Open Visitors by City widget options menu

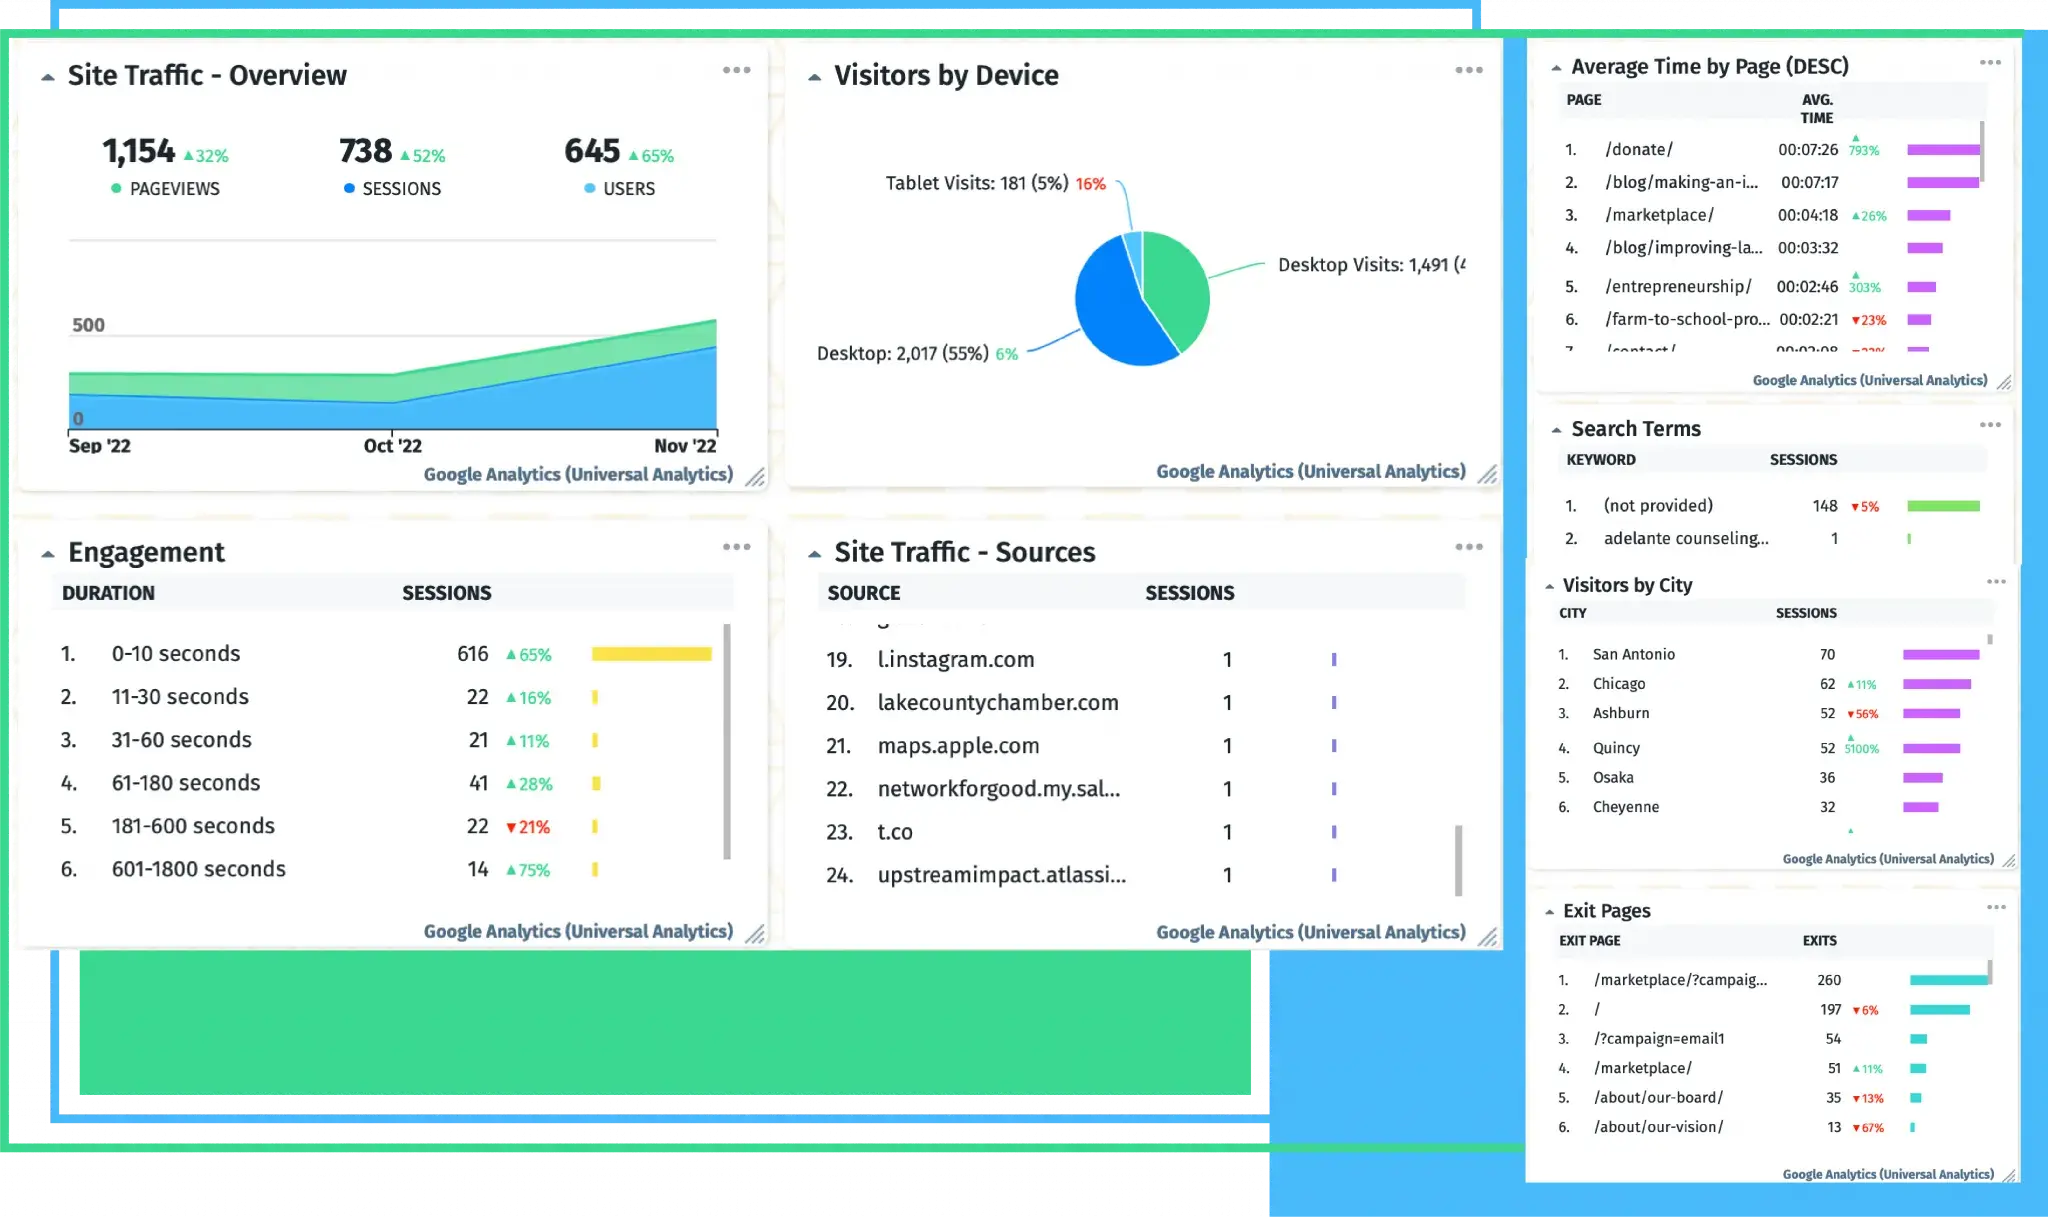(x=1996, y=581)
